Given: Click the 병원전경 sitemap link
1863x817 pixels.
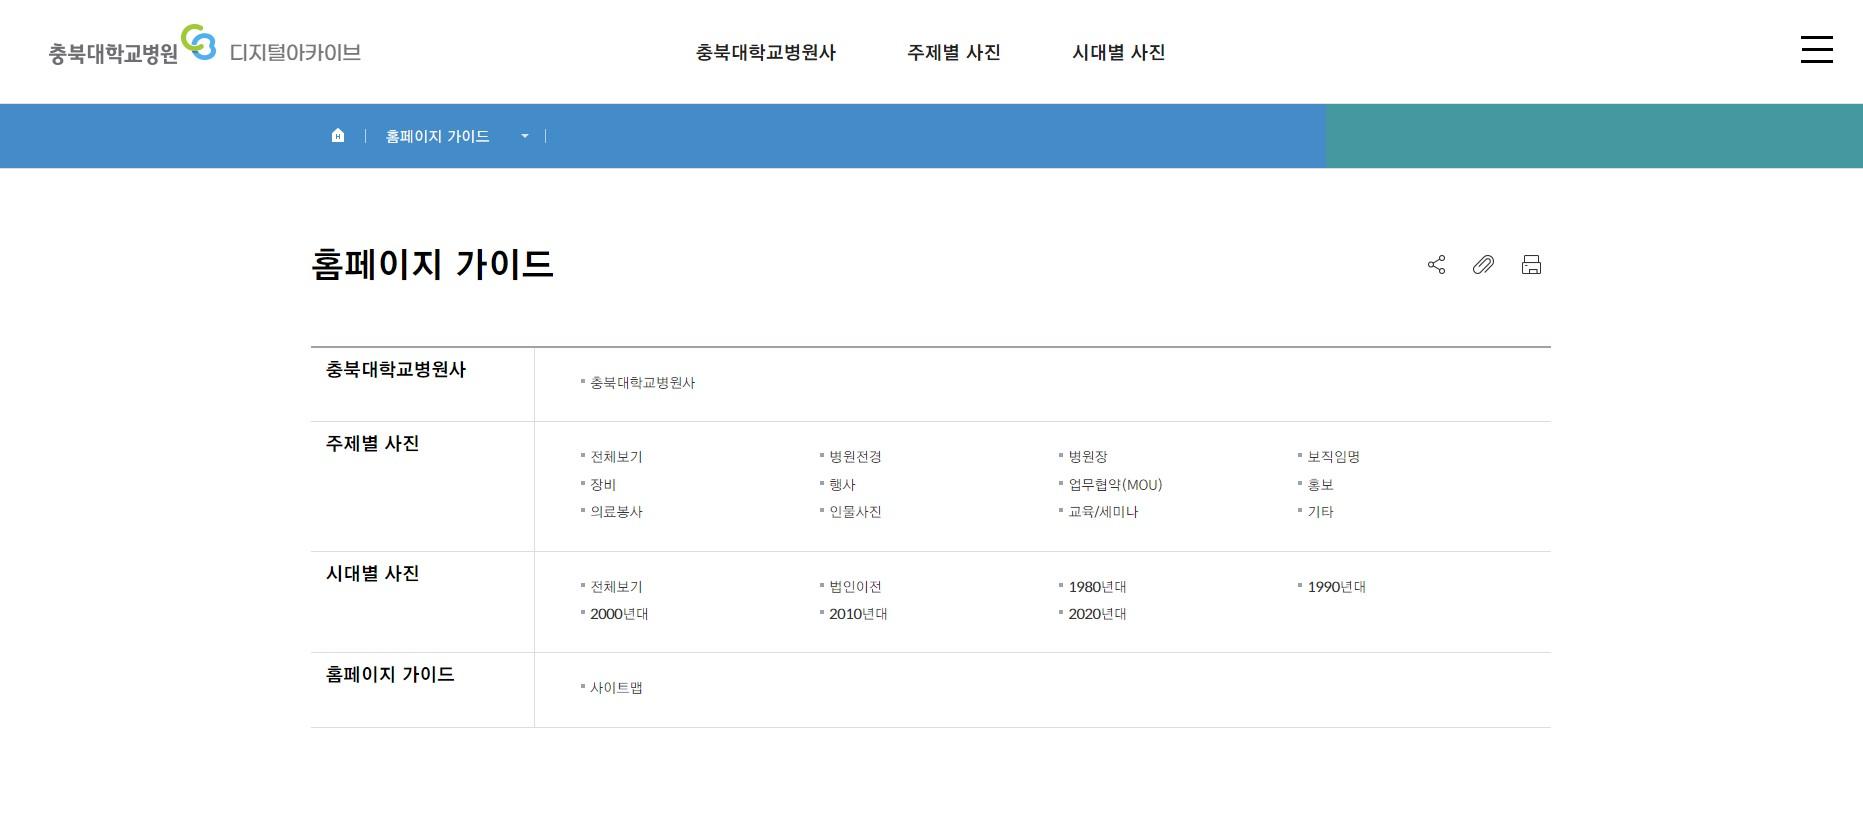Looking at the screenshot, I should coord(855,457).
